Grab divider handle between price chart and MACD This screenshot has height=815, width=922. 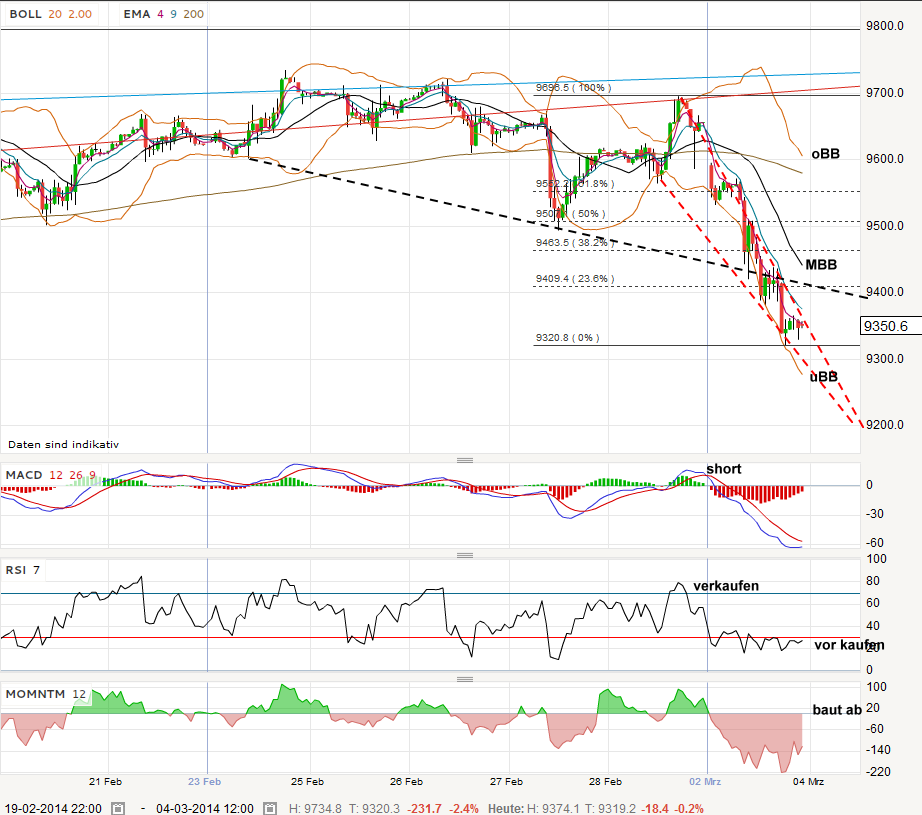(x=465, y=460)
